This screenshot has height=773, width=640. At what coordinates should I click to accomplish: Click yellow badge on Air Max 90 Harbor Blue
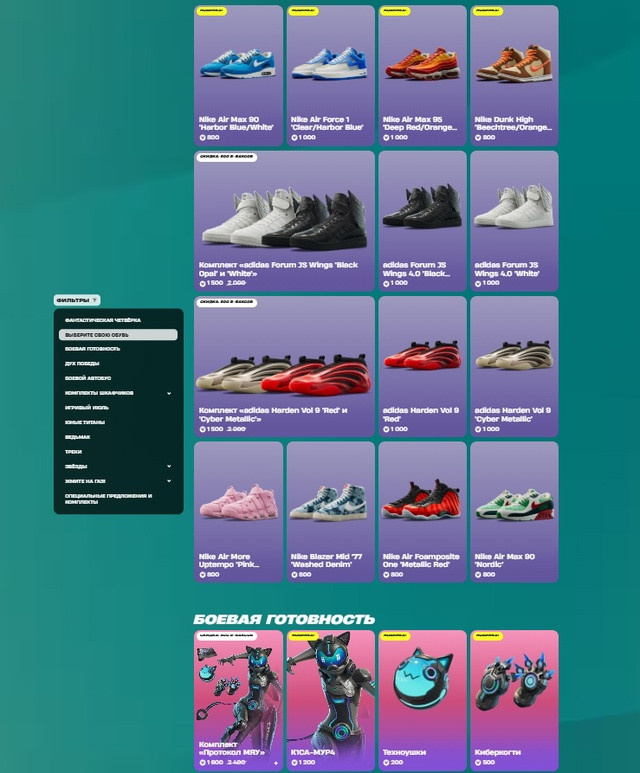212,11
